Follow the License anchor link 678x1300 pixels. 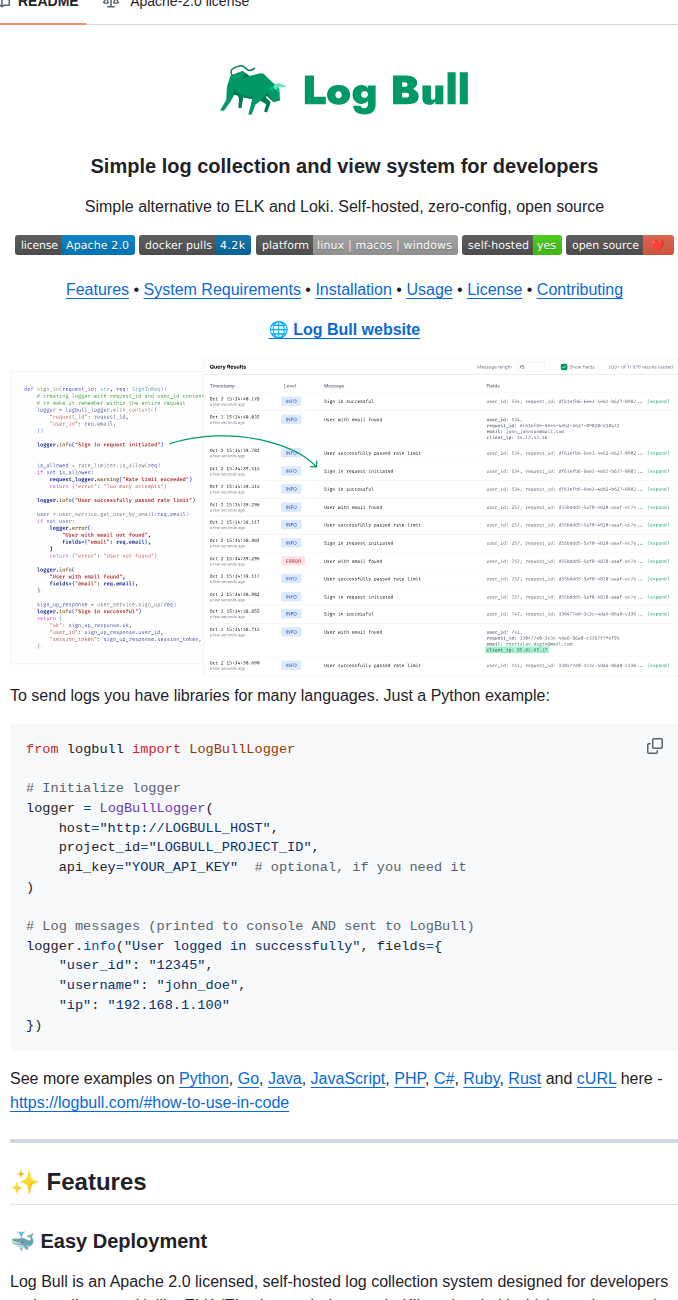coord(495,290)
